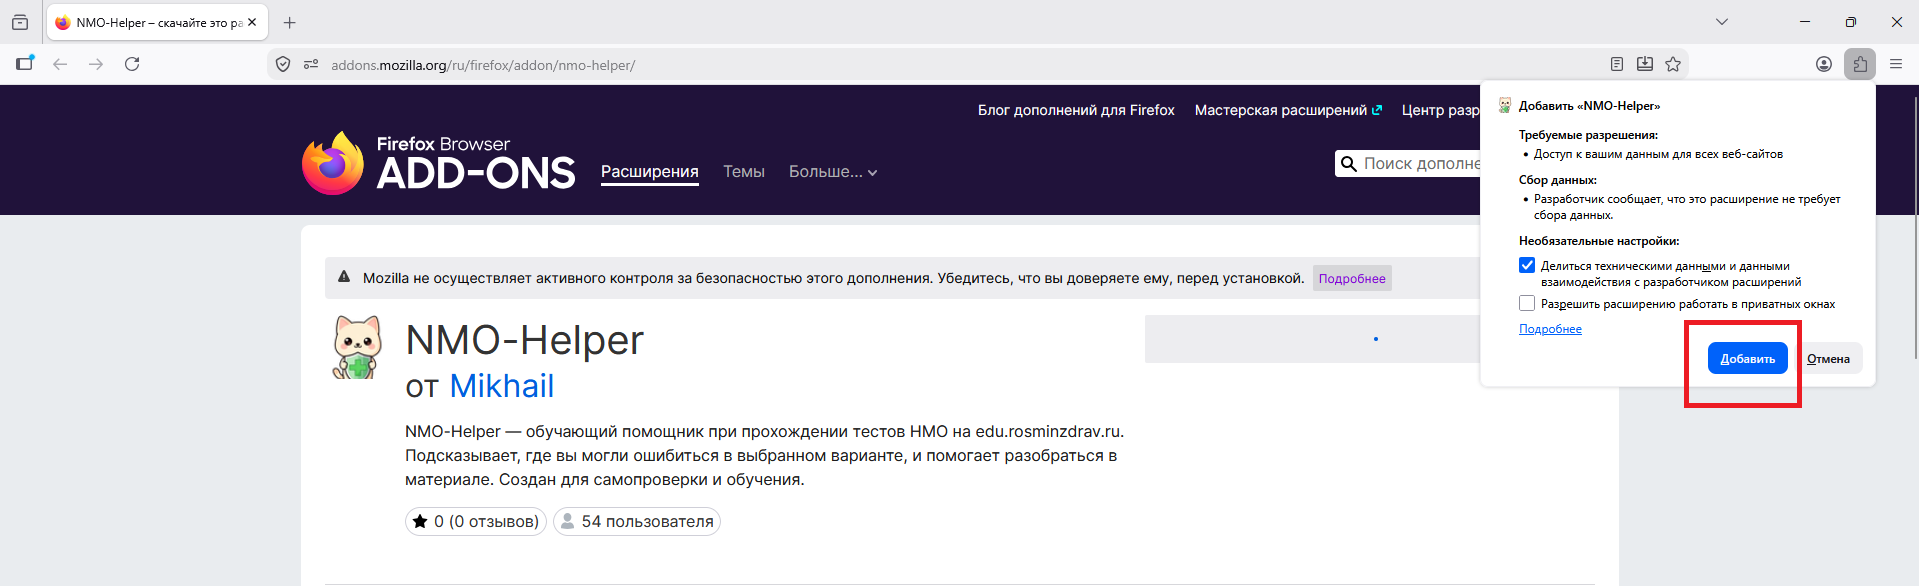Screen dimensions: 1919x586
Task: Select the Темы tab
Action: tap(744, 172)
